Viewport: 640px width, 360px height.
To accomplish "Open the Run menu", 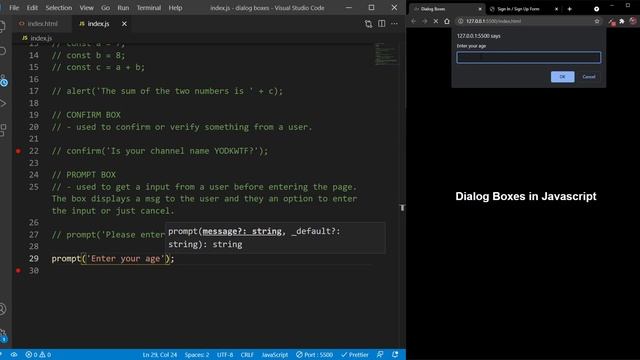I will point(123,8).
